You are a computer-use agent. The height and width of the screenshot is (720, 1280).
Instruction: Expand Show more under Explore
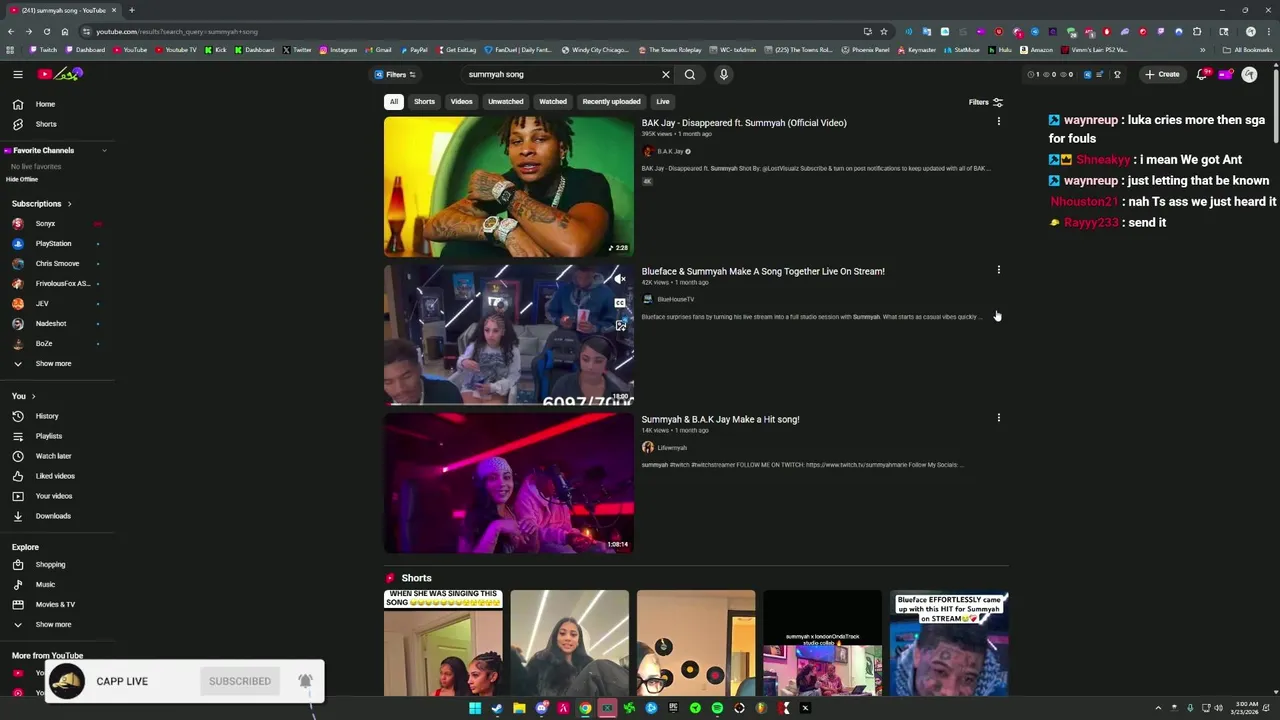[x=57, y=625]
